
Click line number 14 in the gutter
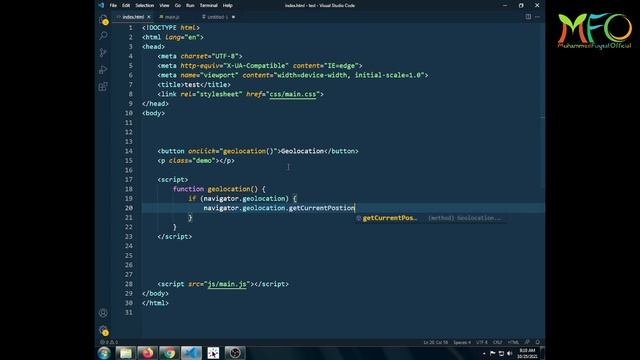[x=129, y=151]
